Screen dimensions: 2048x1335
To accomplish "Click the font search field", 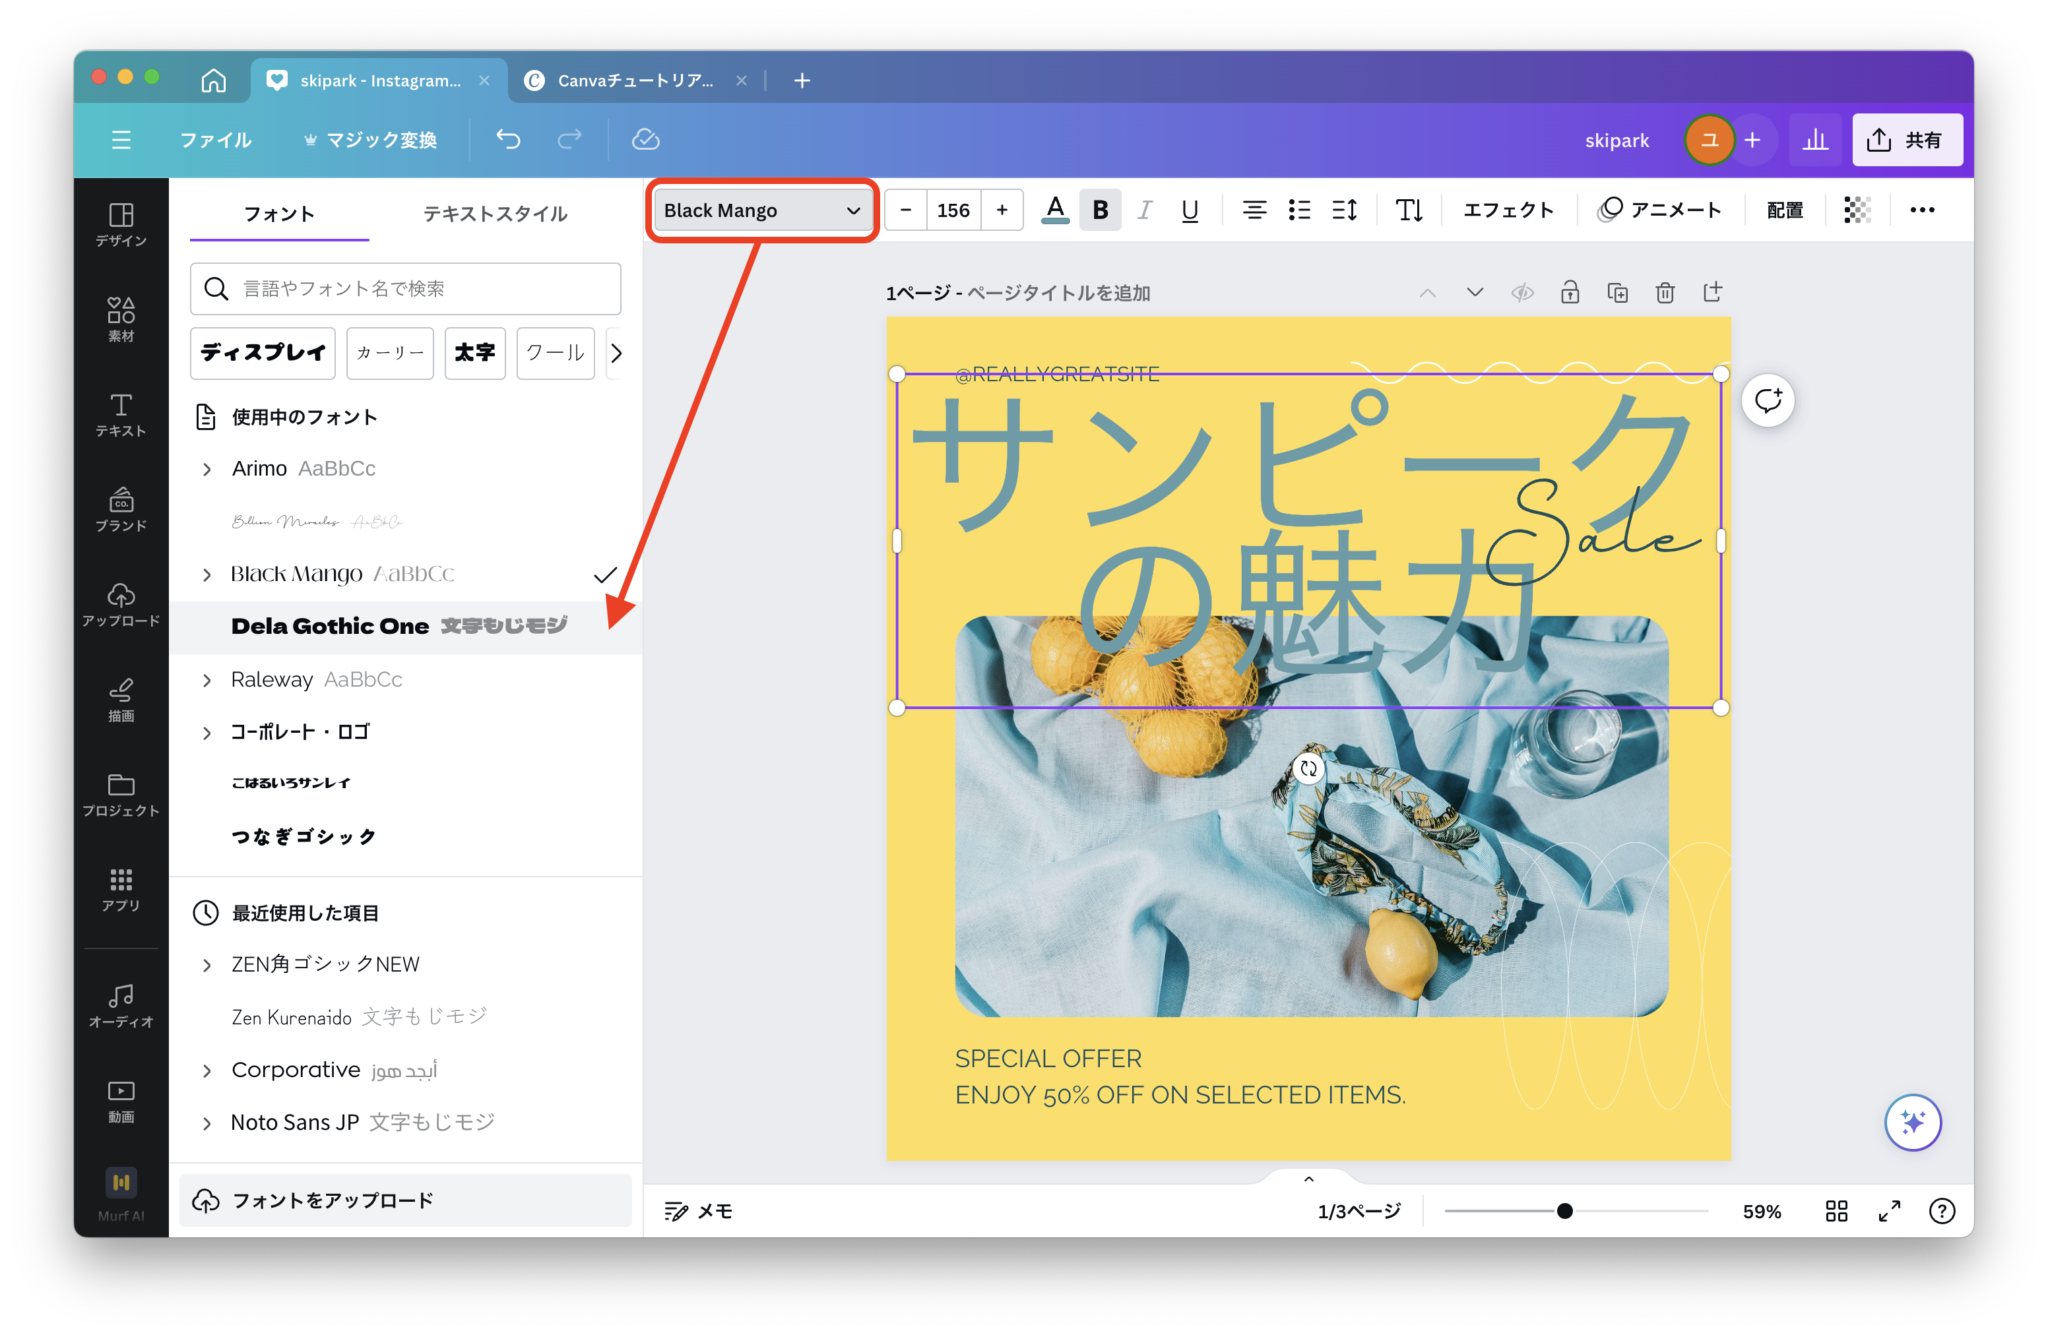I will [404, 289].
